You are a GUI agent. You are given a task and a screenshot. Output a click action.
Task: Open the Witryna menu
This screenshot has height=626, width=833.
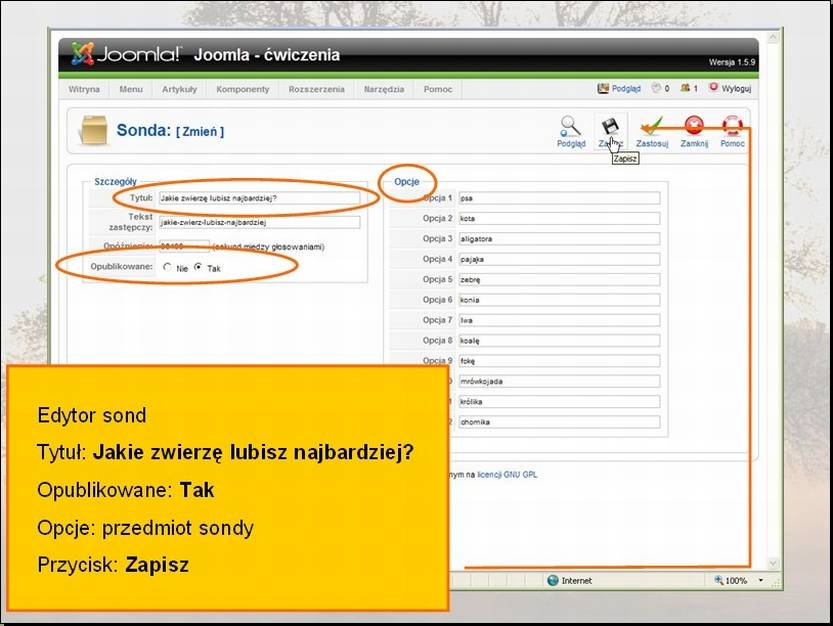coord(84,89)
